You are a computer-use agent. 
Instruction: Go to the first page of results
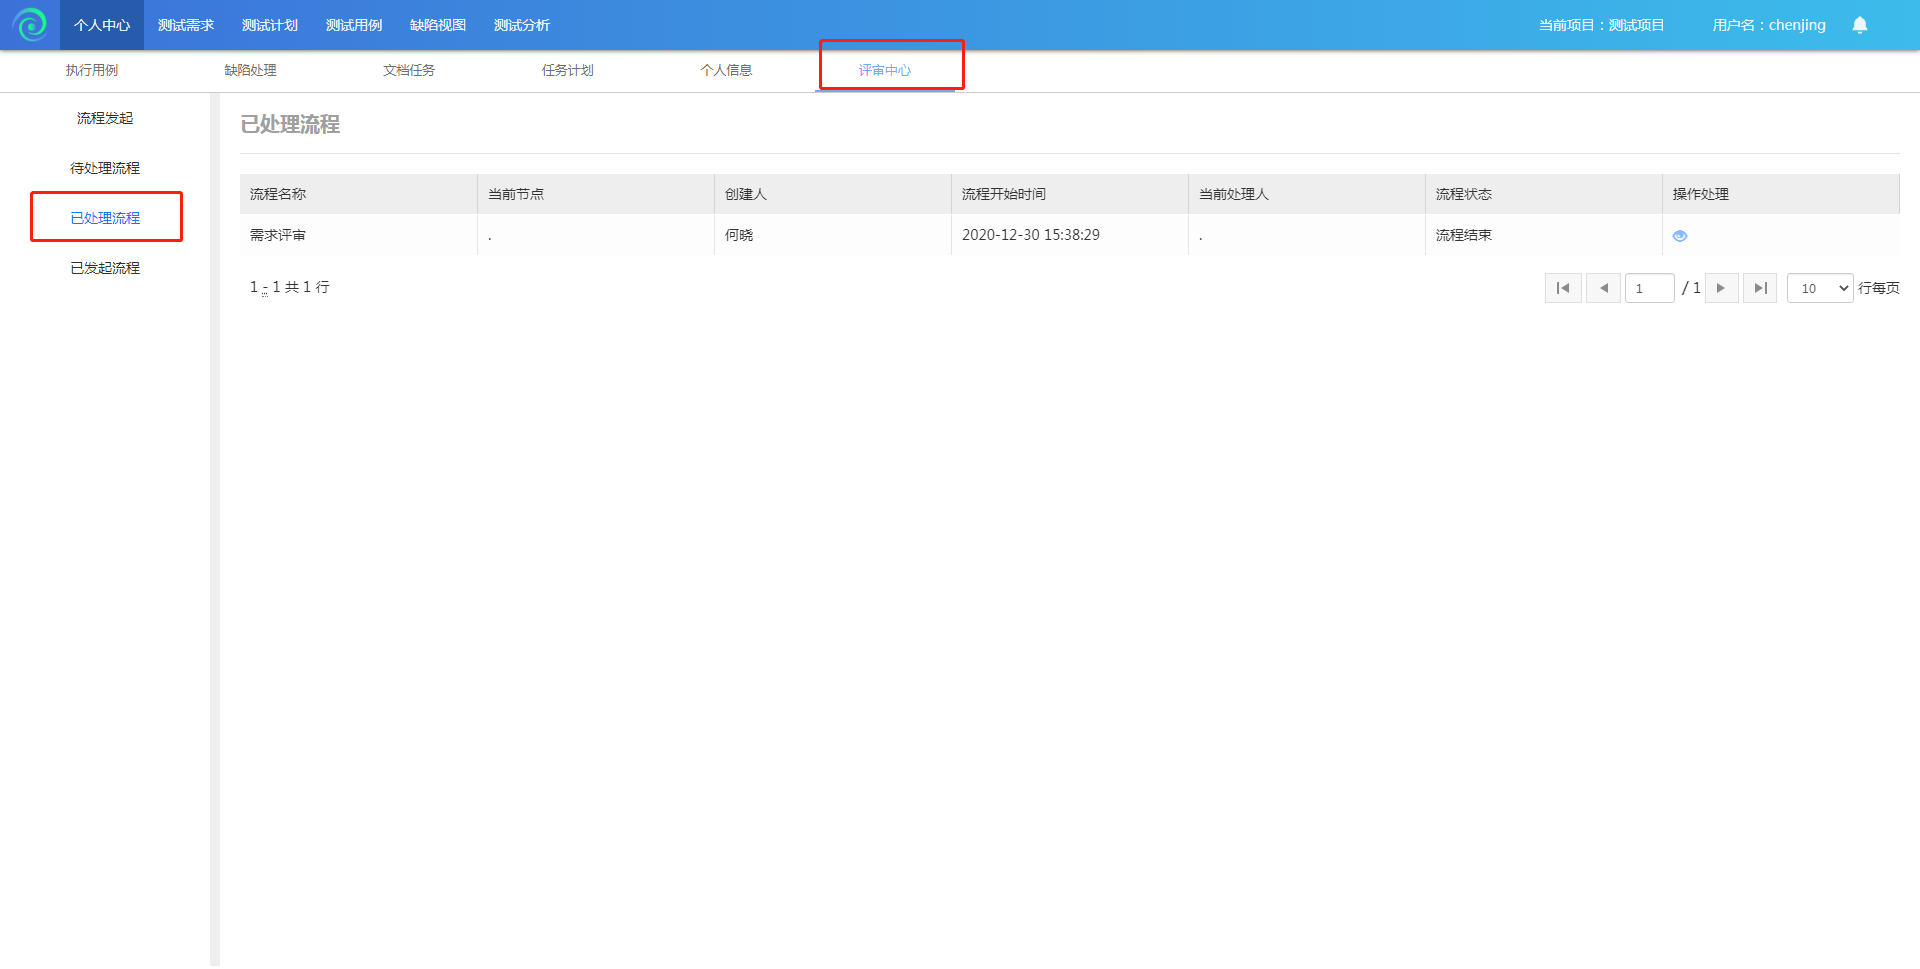(x=1562, y=288)
